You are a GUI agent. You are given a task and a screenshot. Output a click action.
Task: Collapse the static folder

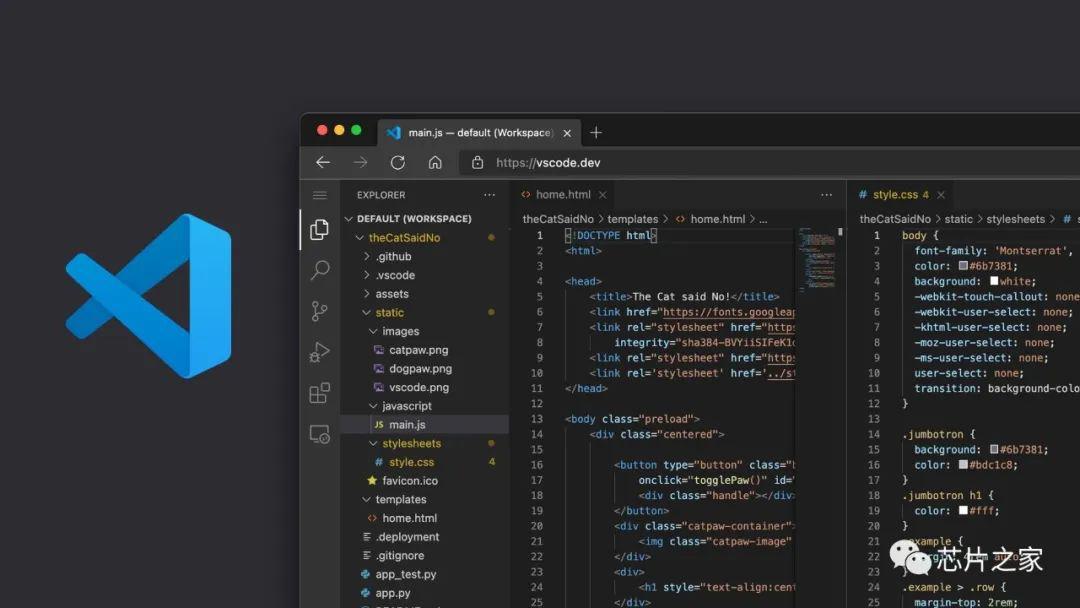(x=366, y=313)
